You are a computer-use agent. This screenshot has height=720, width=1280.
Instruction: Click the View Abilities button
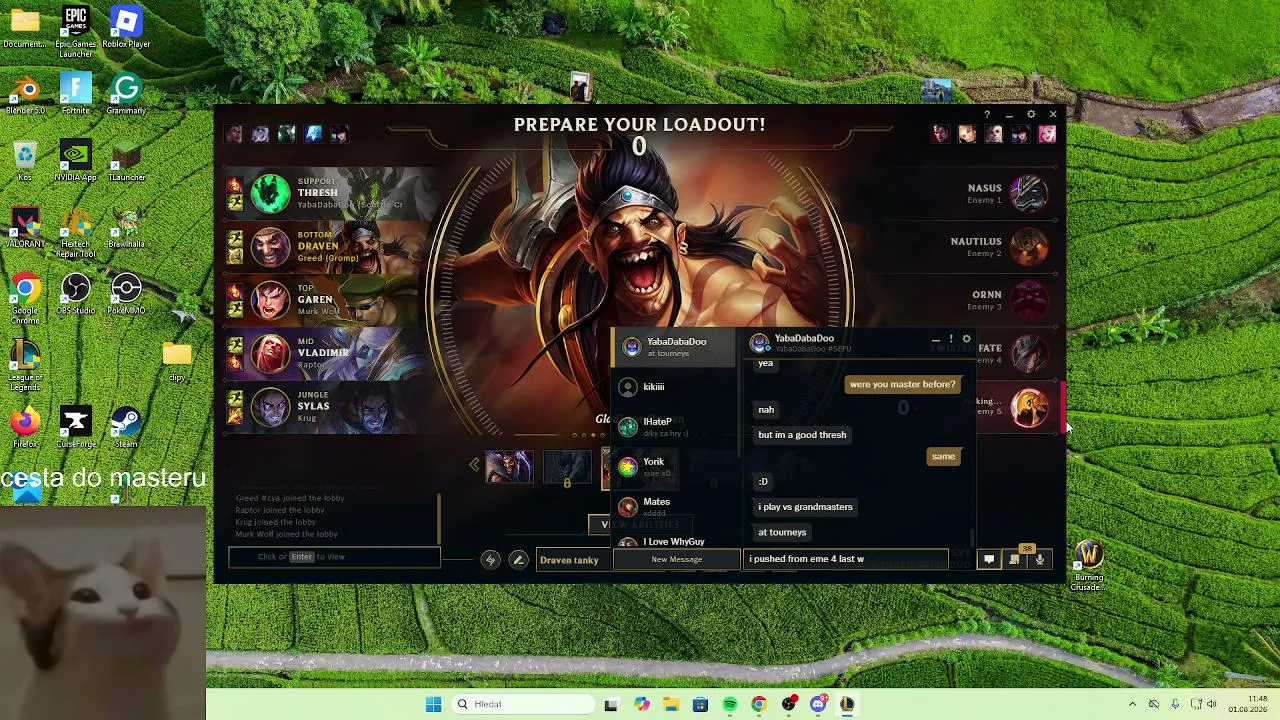pyautogui.click(x=639, y=525)
